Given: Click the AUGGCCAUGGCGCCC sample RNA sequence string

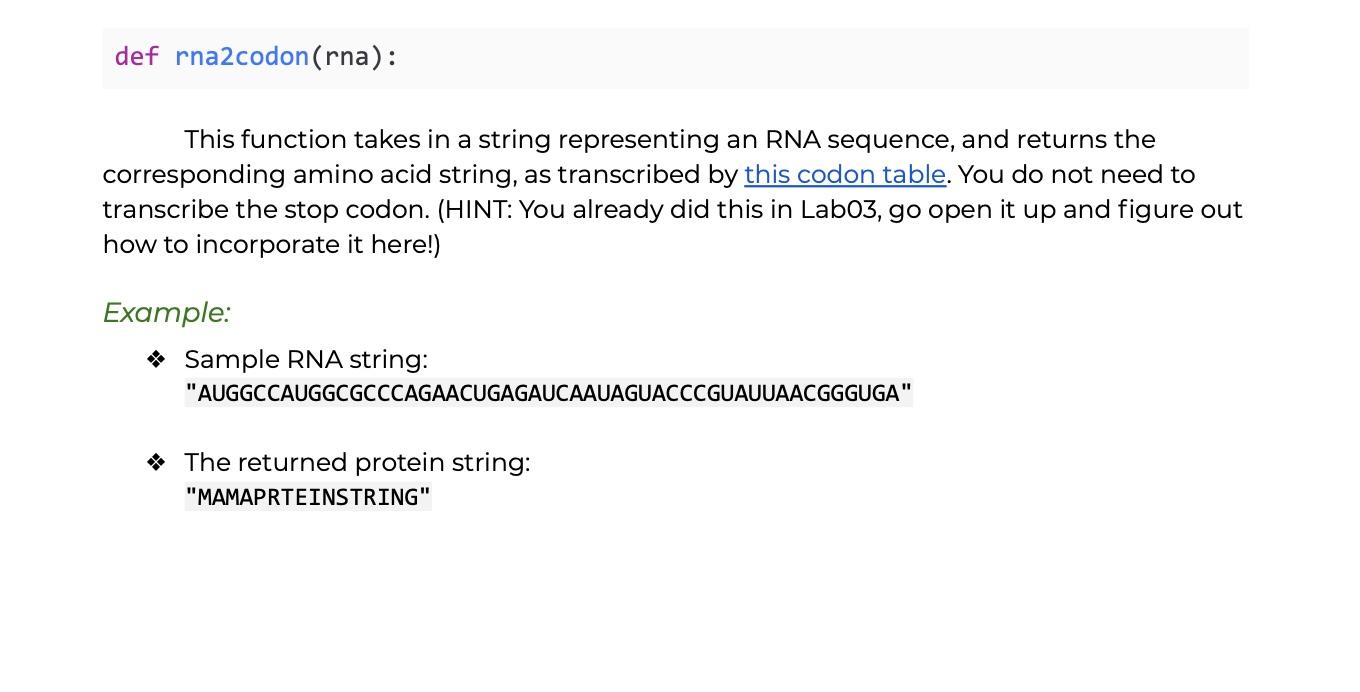Looking at the screenshot, I should pos(549,393).
